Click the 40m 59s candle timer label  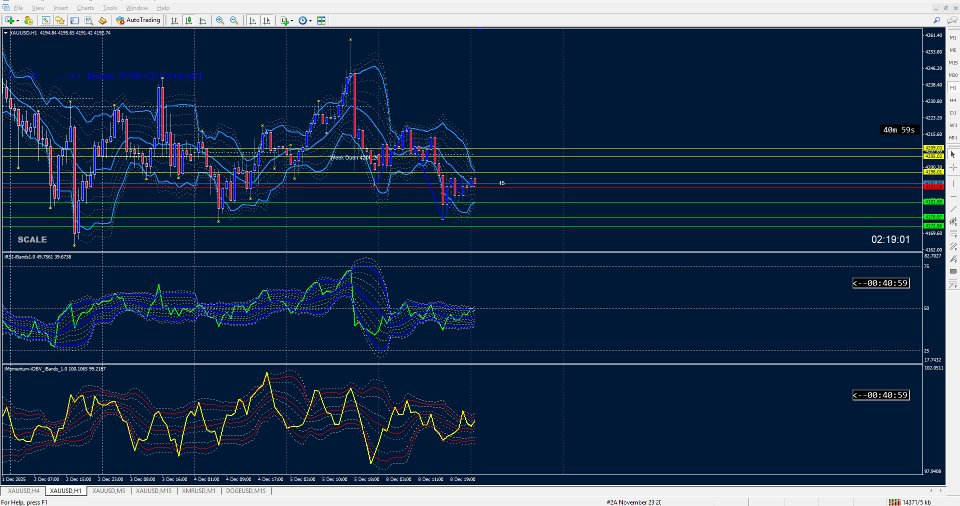[899, 130]
